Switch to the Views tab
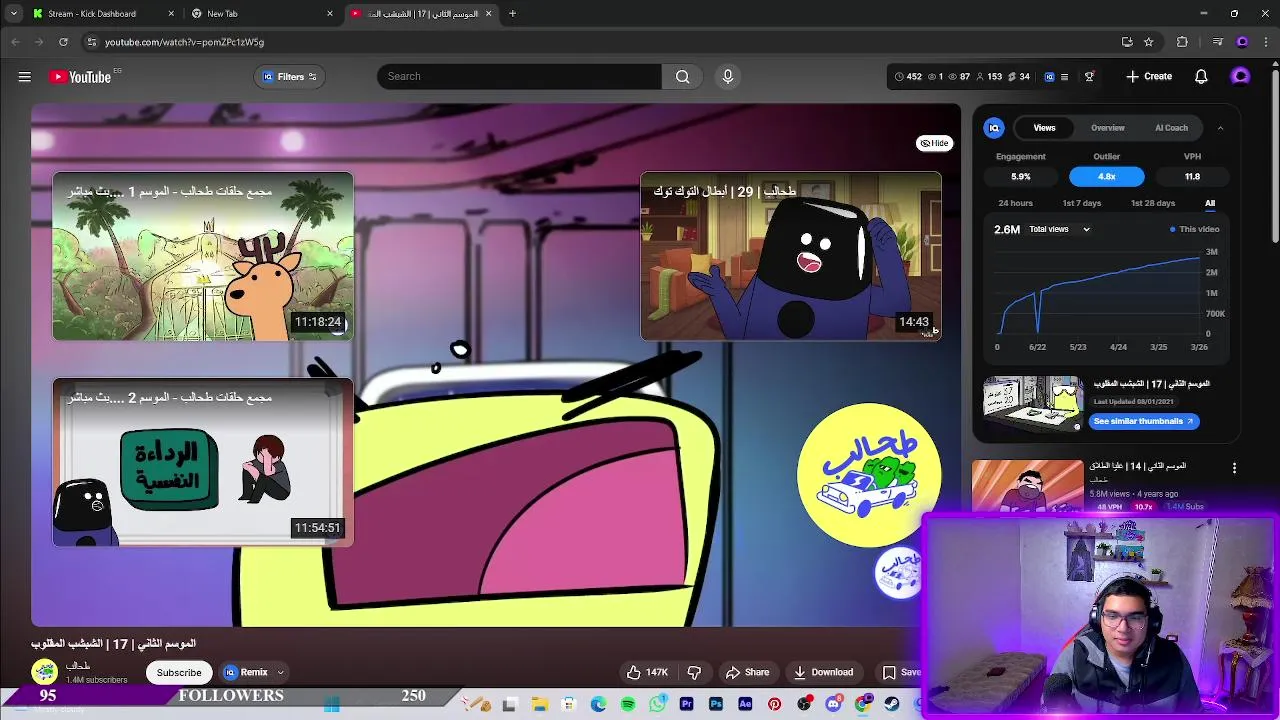The height and width of the screenshot is (720, 1280). tap(1044, 128)
